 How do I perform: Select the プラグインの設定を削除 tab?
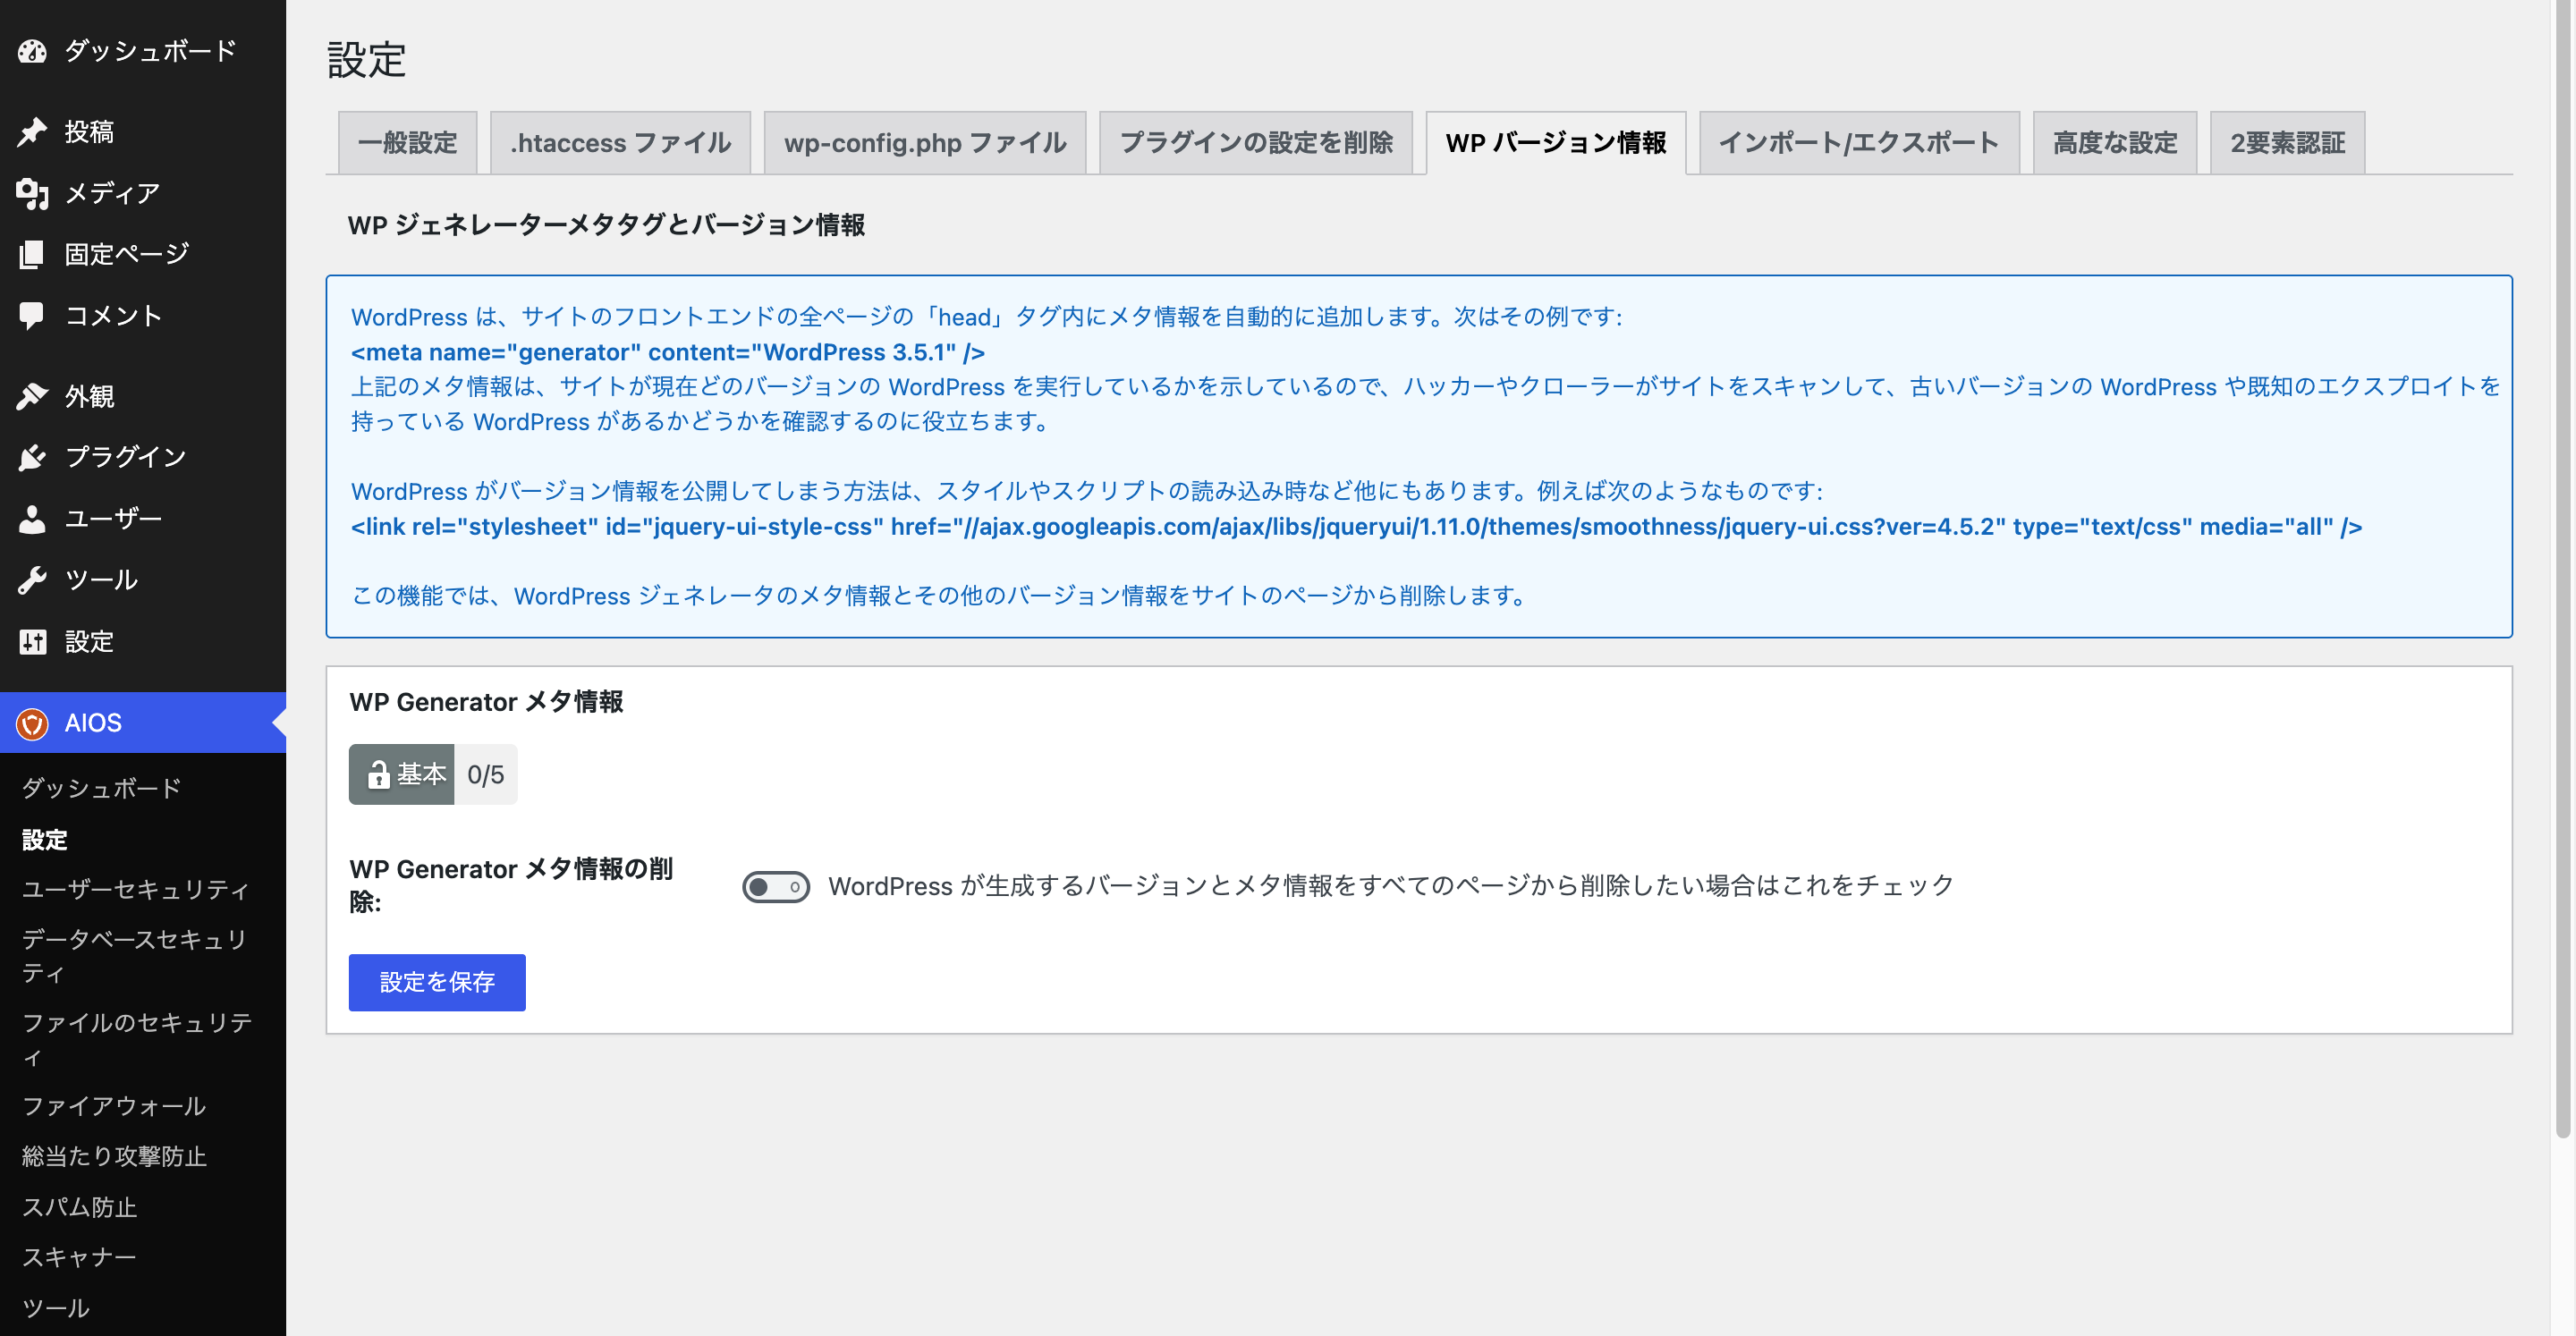[1256, 143]
